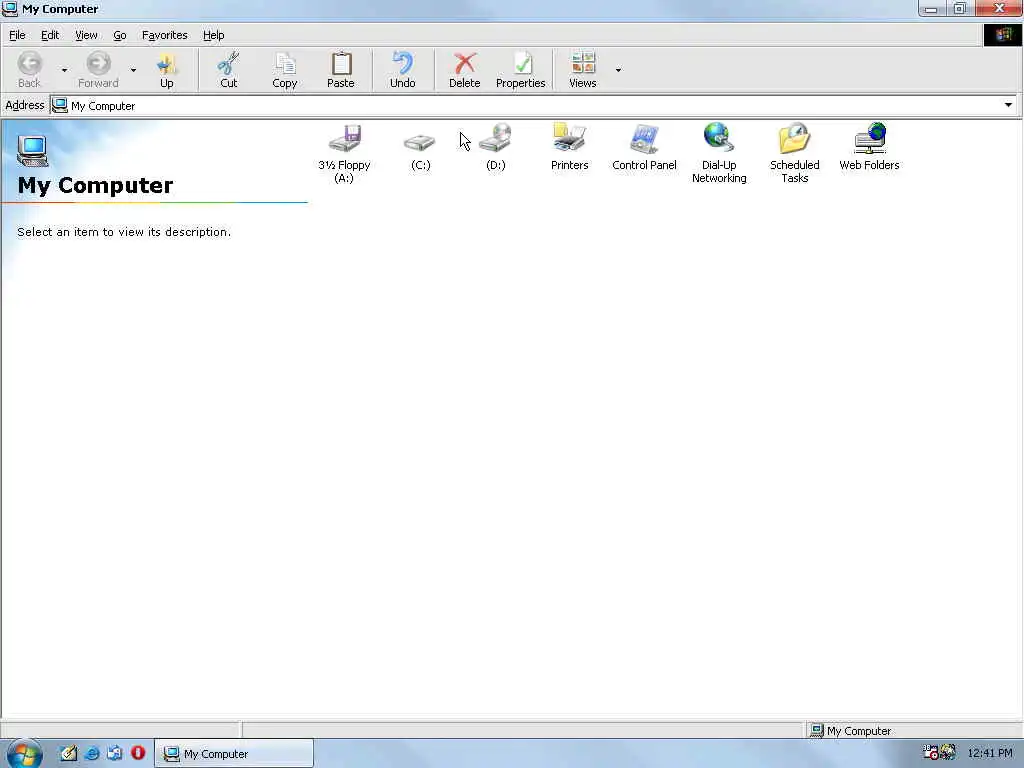
Task: Open the Go menu
Action: pos(120,35)
